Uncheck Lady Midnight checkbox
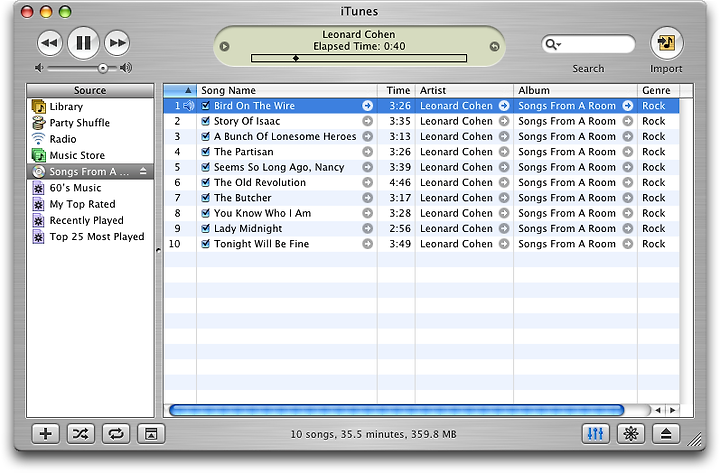 coord(205,228)
